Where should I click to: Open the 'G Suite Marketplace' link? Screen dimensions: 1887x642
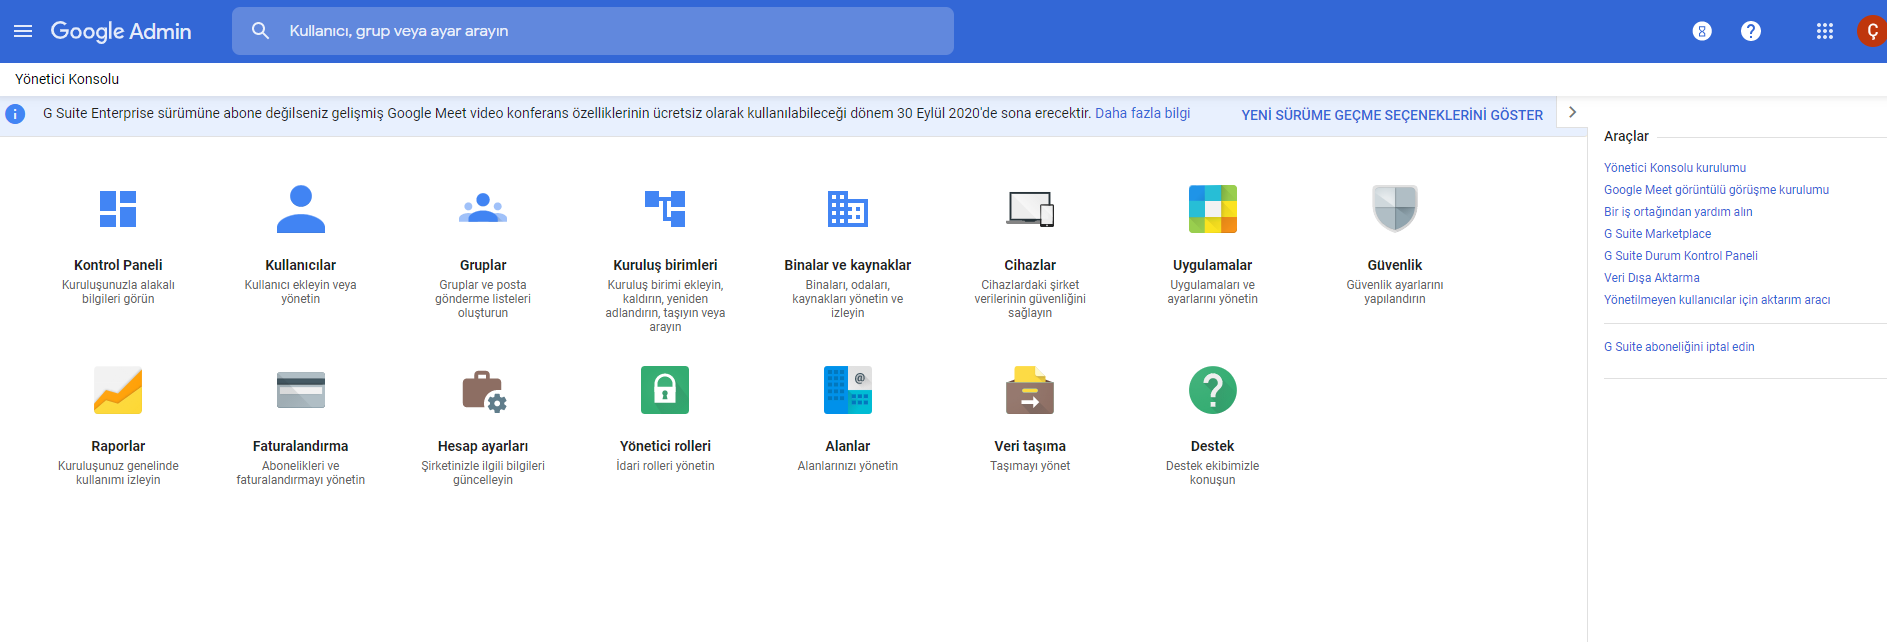click(x=1657, y=234)
